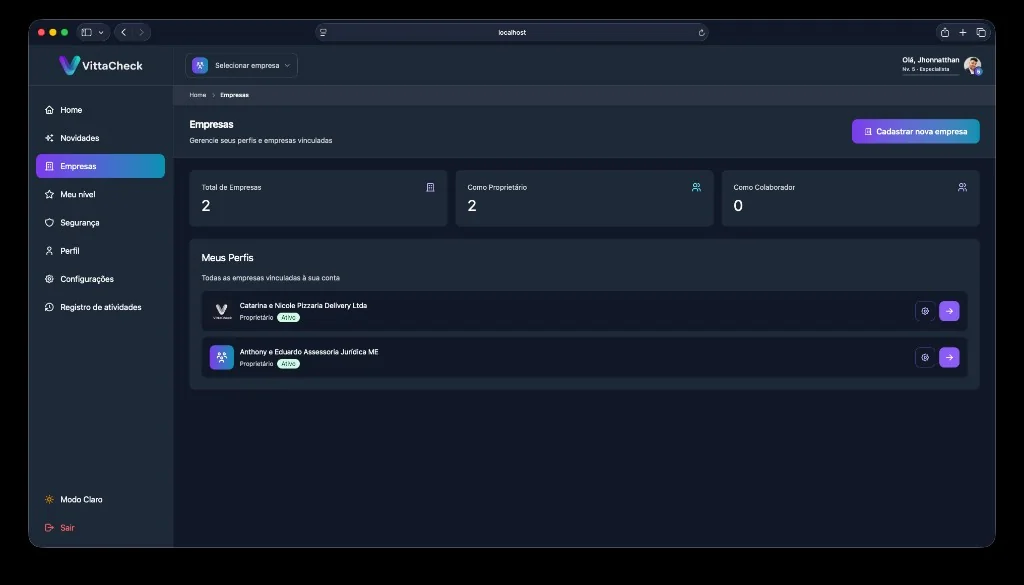Open the Home sidebar item
1024x585 pixels.
pos(100,110)
